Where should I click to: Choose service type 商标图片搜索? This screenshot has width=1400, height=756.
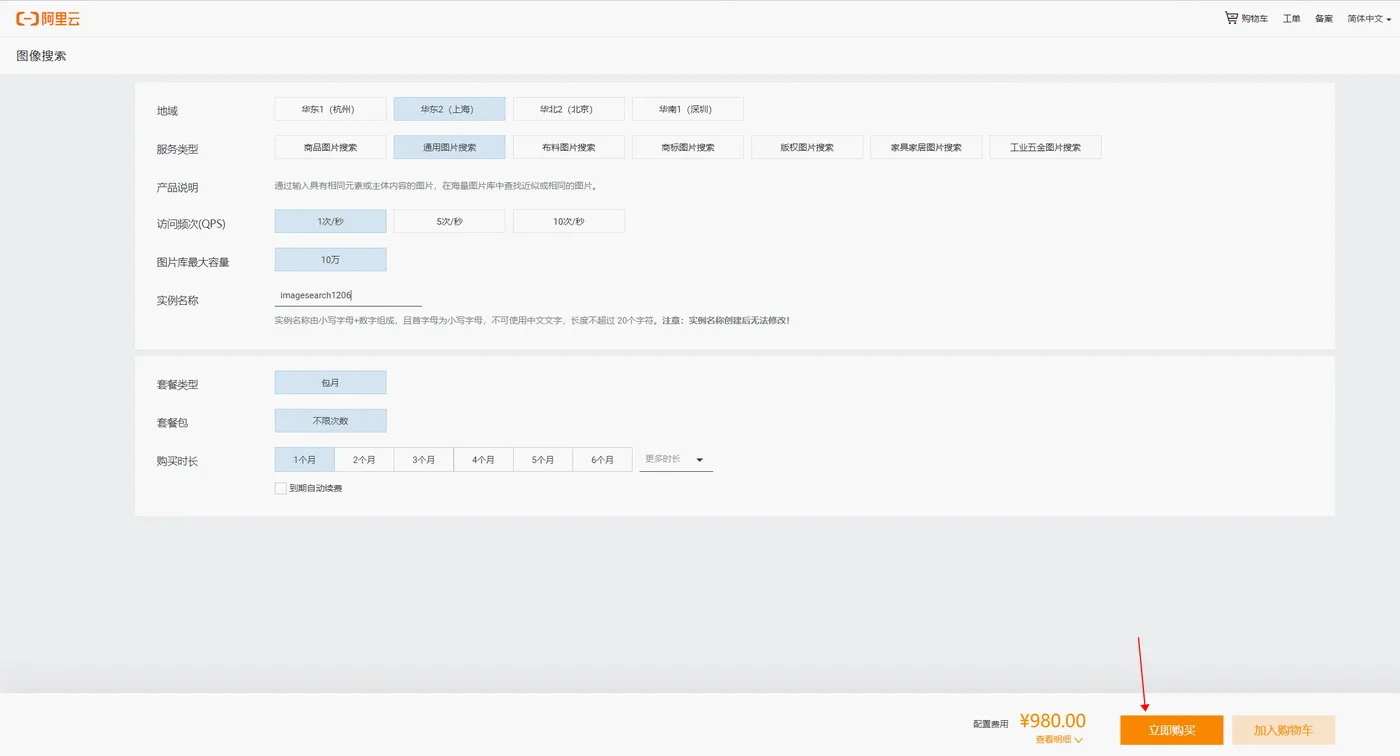(x=687, y=147)
